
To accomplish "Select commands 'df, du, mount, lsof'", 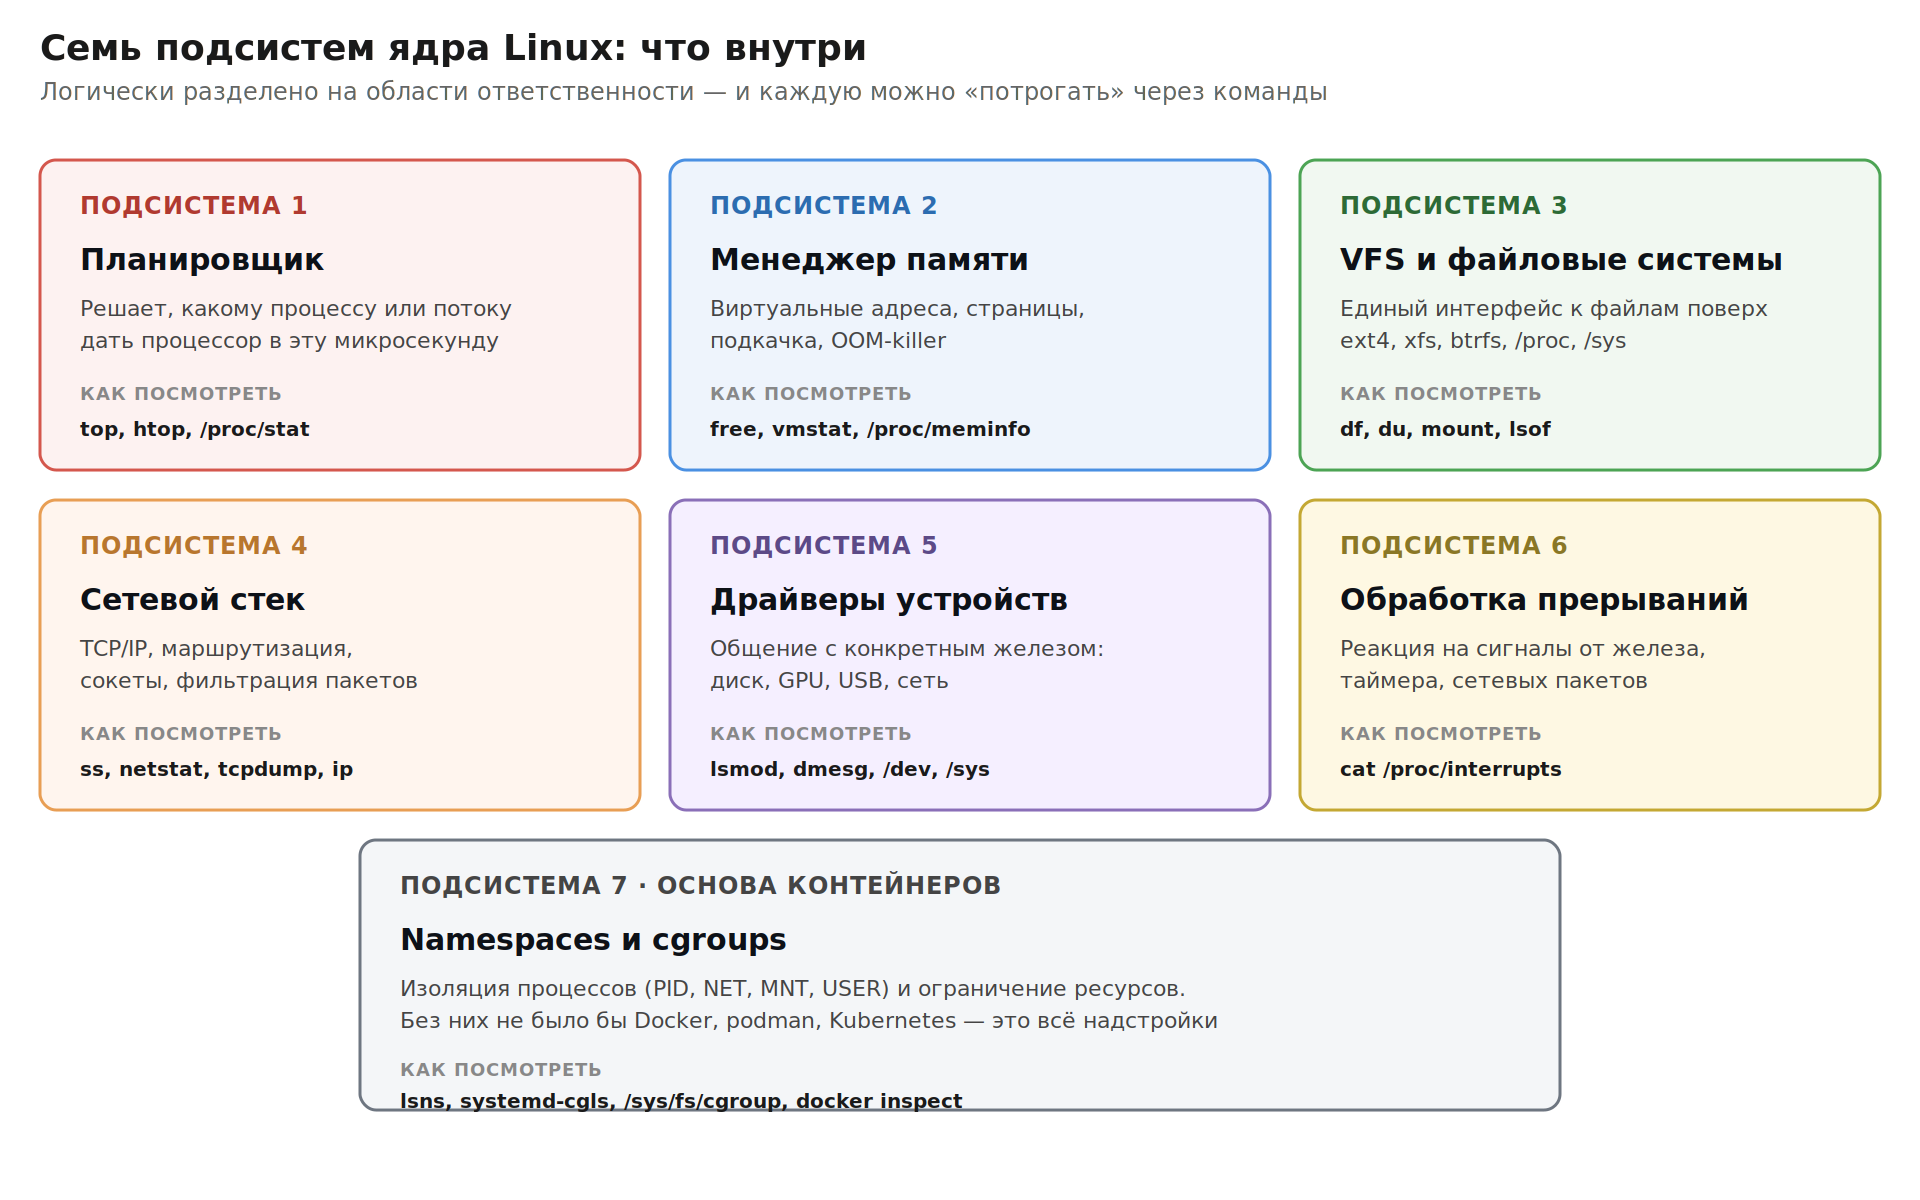I will pos(1445,429).
